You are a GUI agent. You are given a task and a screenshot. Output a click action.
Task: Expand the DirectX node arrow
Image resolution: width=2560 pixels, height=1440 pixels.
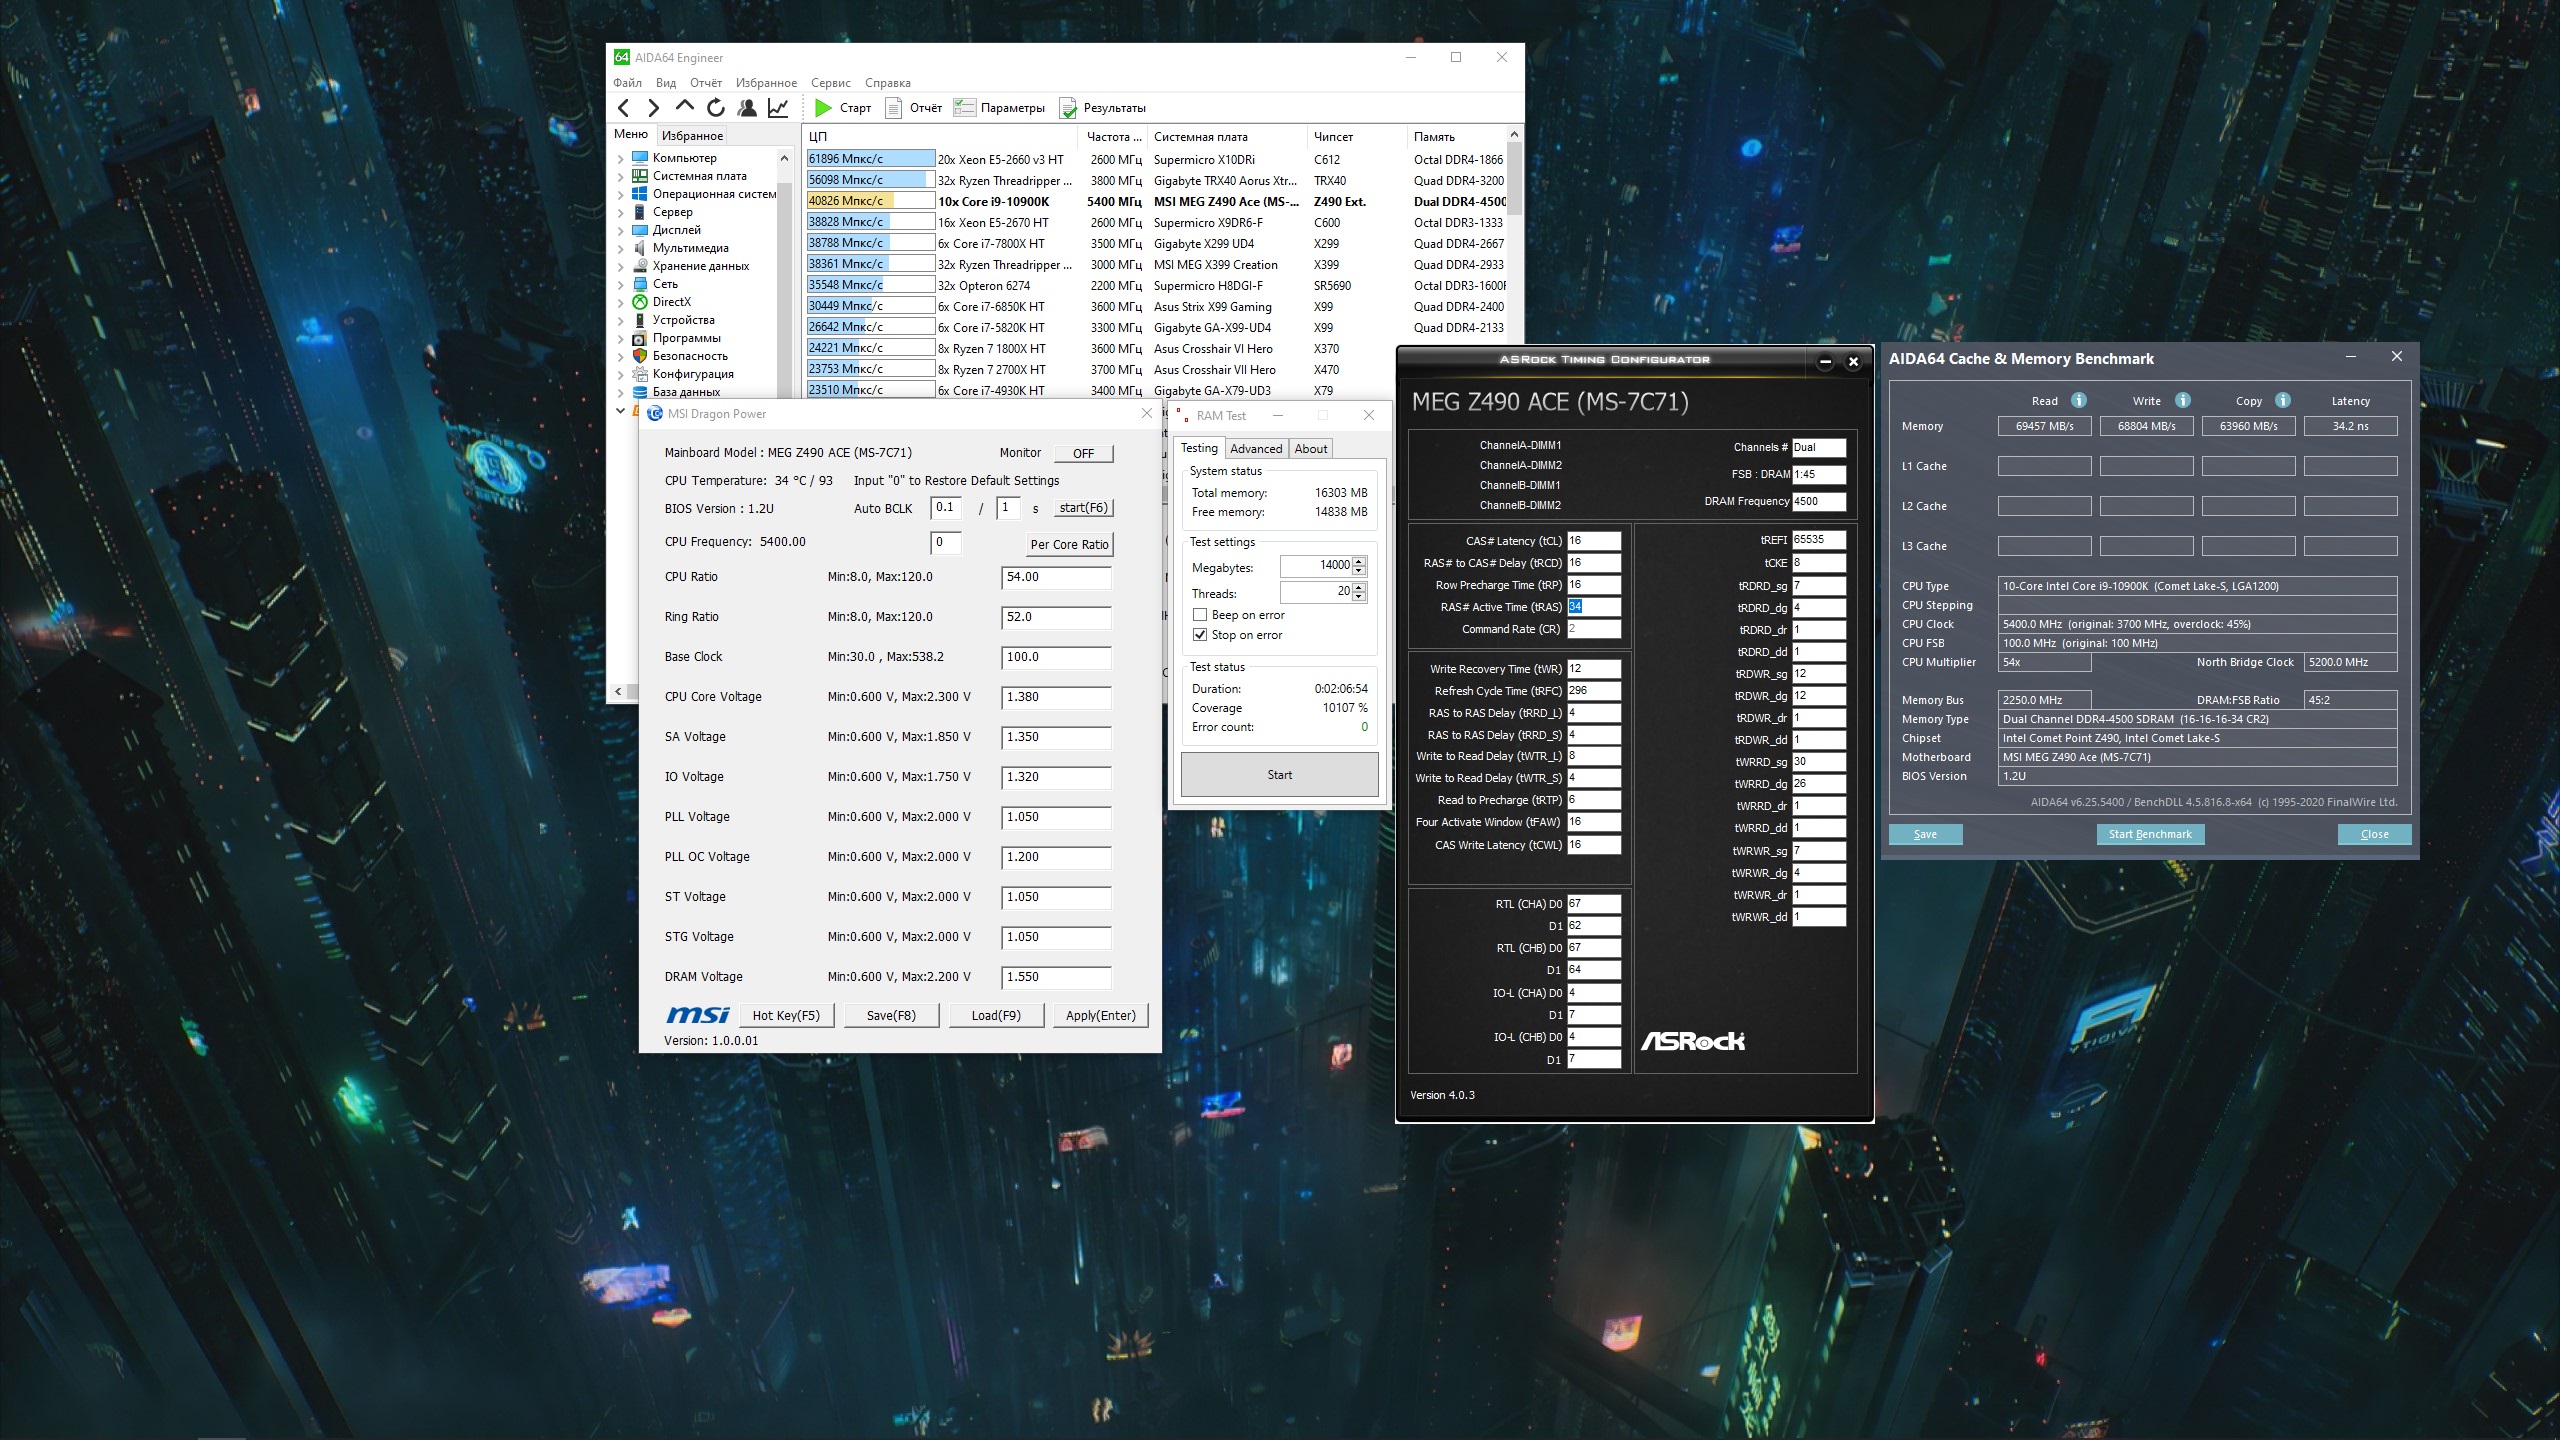click(620, 302)
